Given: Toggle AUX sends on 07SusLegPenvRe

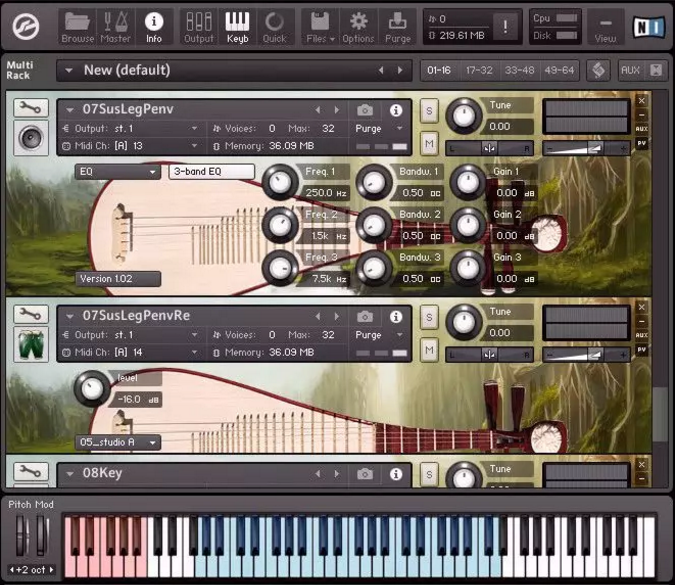Looking at the screenshot, I should [x=641, y=335].
